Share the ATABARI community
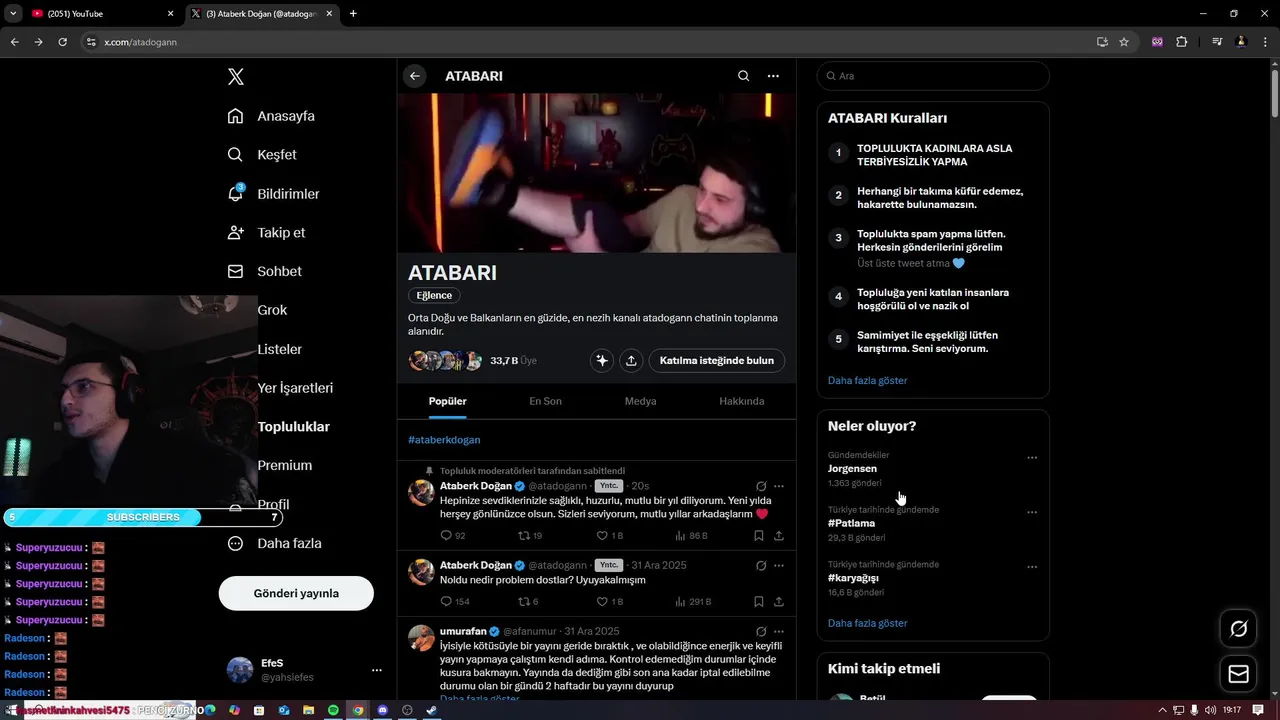The image size is (1280, 720). [x=631, y=361]
